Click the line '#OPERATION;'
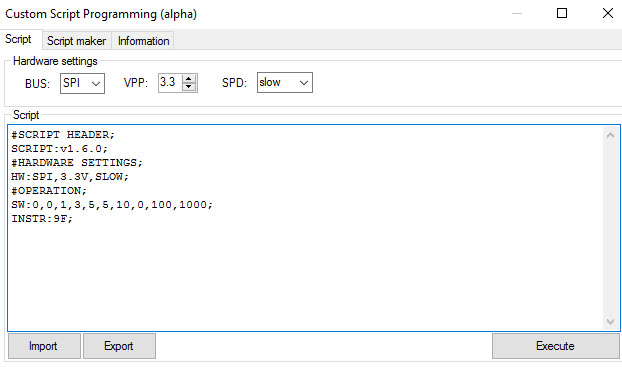 click(x=49, y=190)
